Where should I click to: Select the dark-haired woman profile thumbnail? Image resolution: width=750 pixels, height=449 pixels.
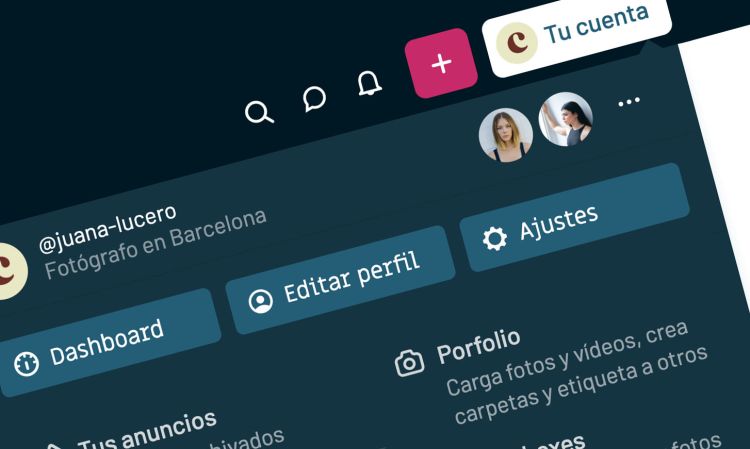(566, 119)
